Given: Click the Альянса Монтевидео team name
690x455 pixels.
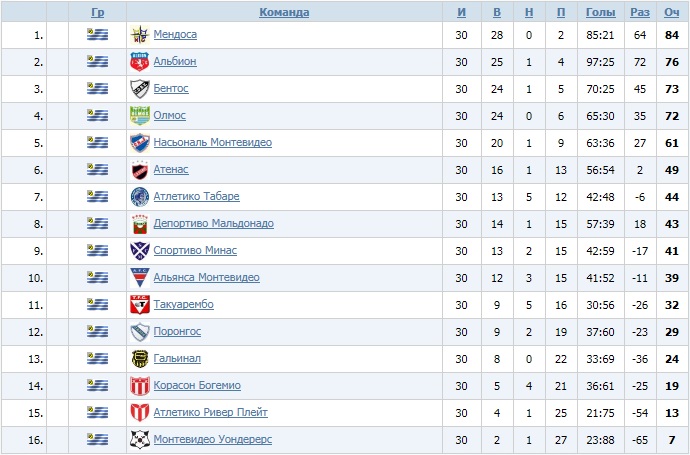Looking at the screenshot, I should (206, 277).
